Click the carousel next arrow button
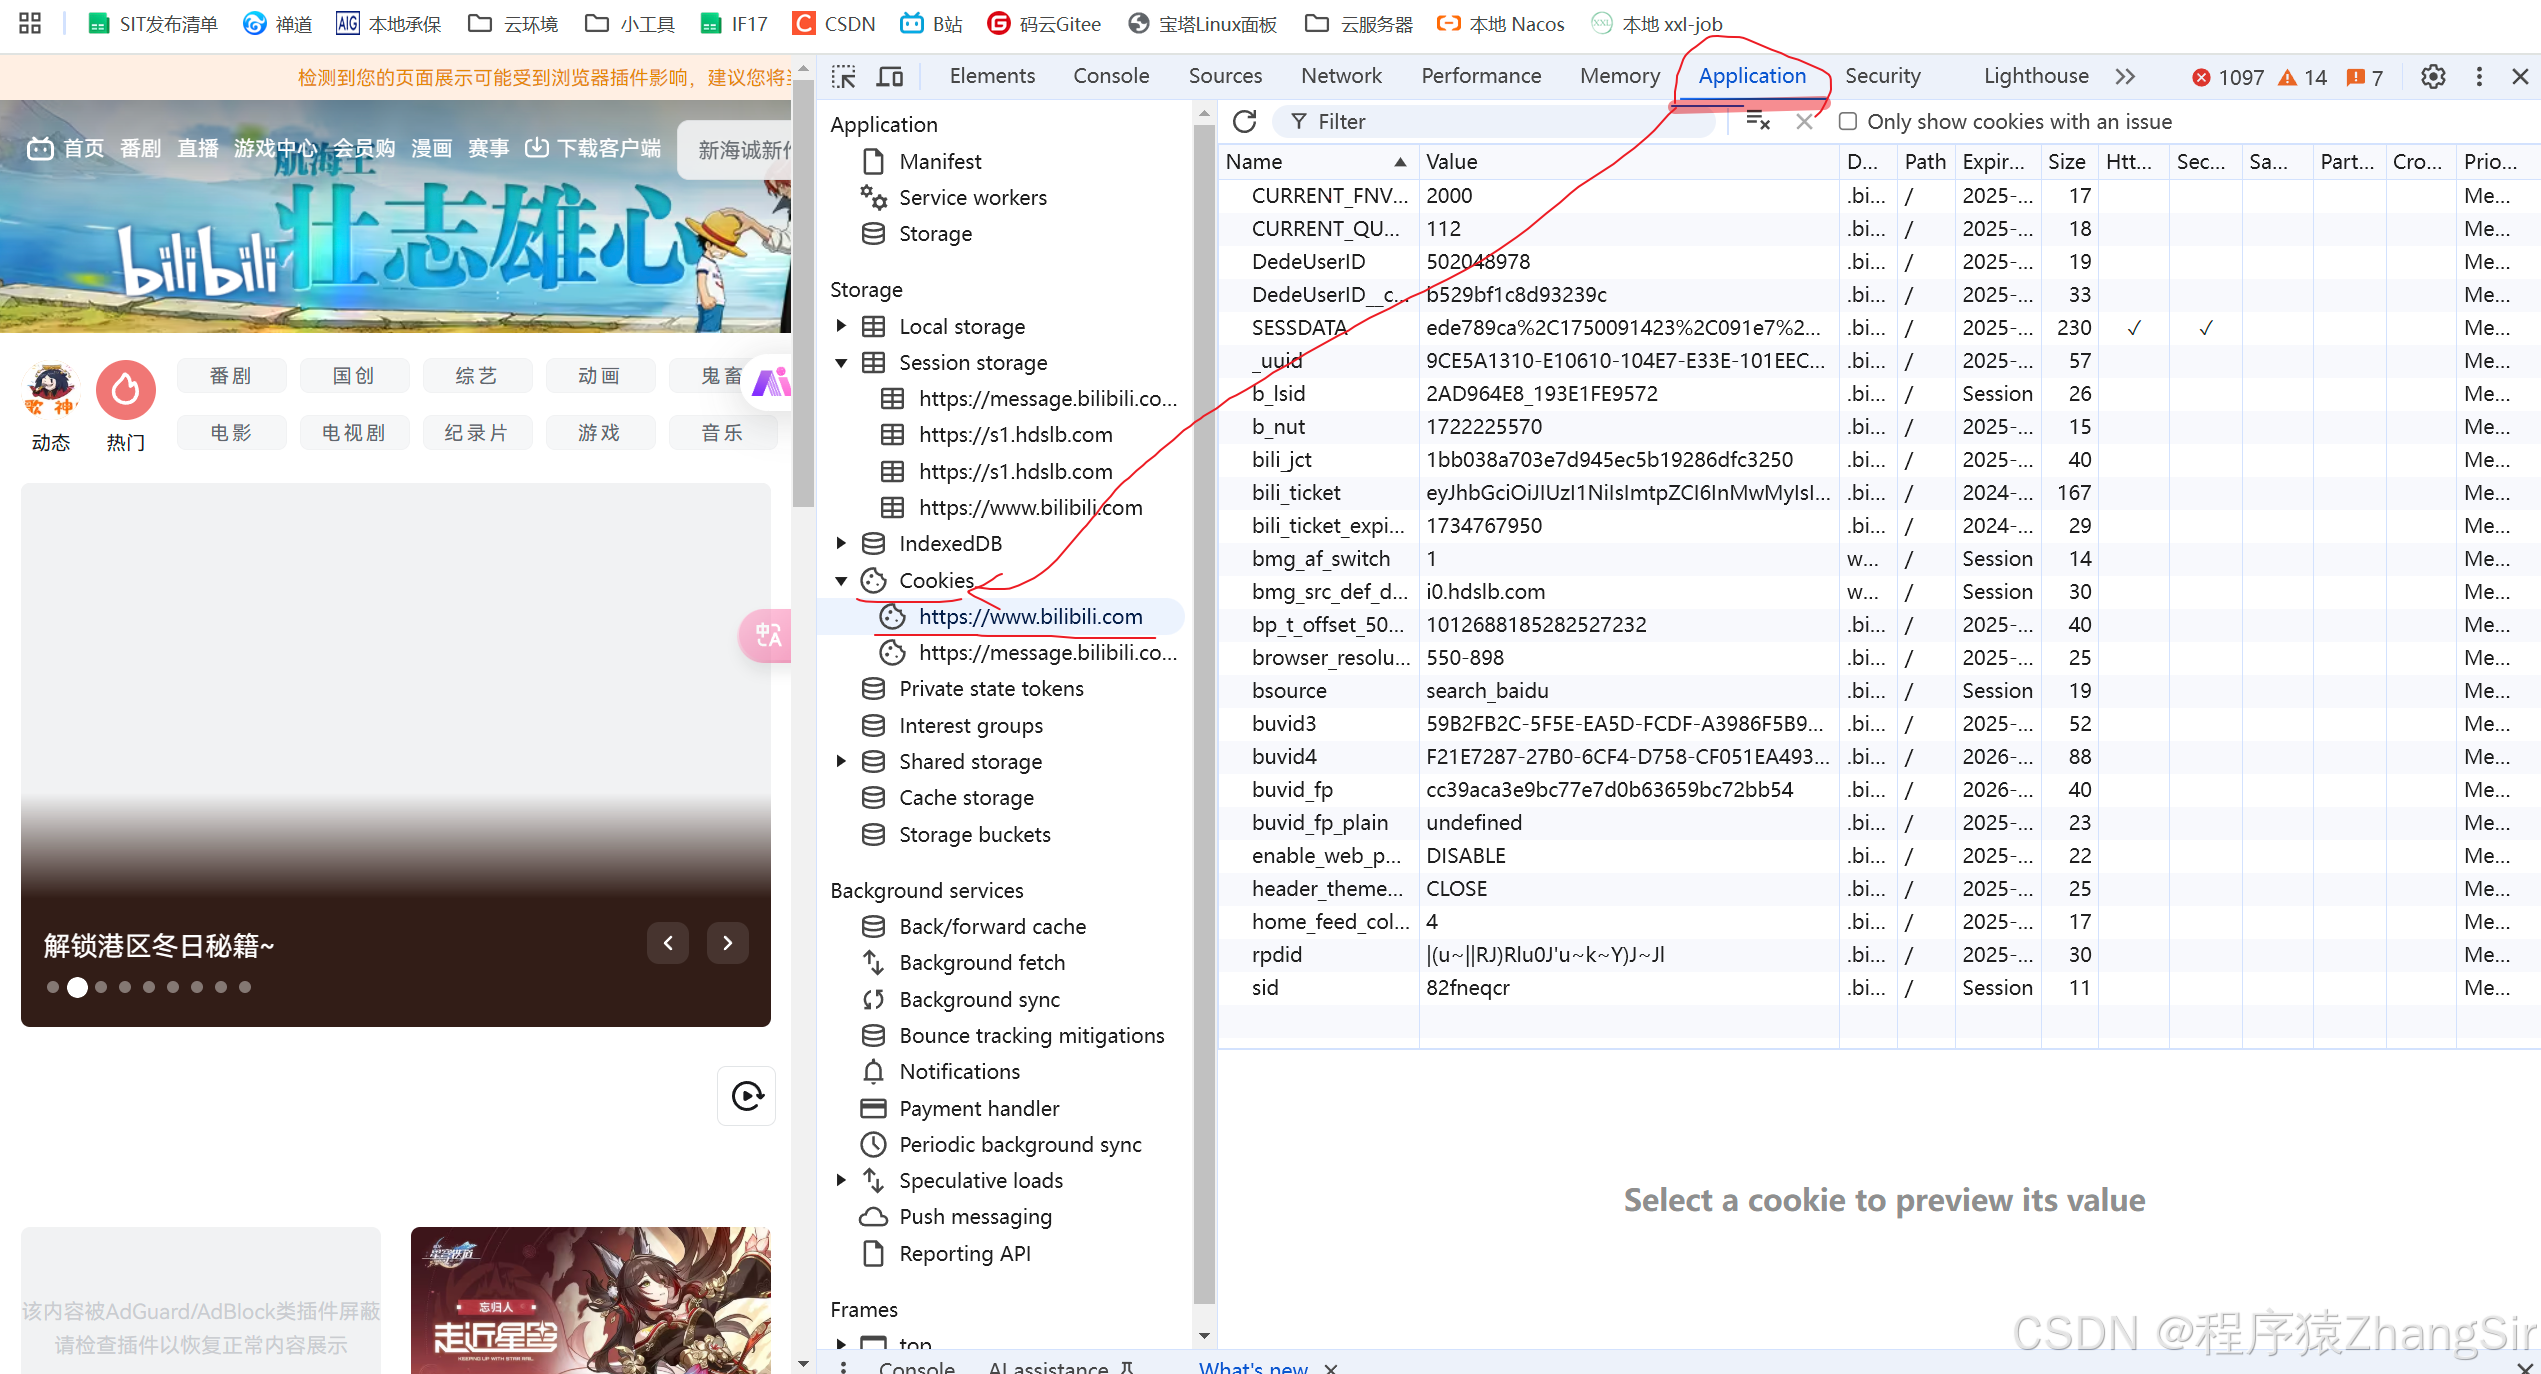The image size is (2541, 1374). pos(727,943)
